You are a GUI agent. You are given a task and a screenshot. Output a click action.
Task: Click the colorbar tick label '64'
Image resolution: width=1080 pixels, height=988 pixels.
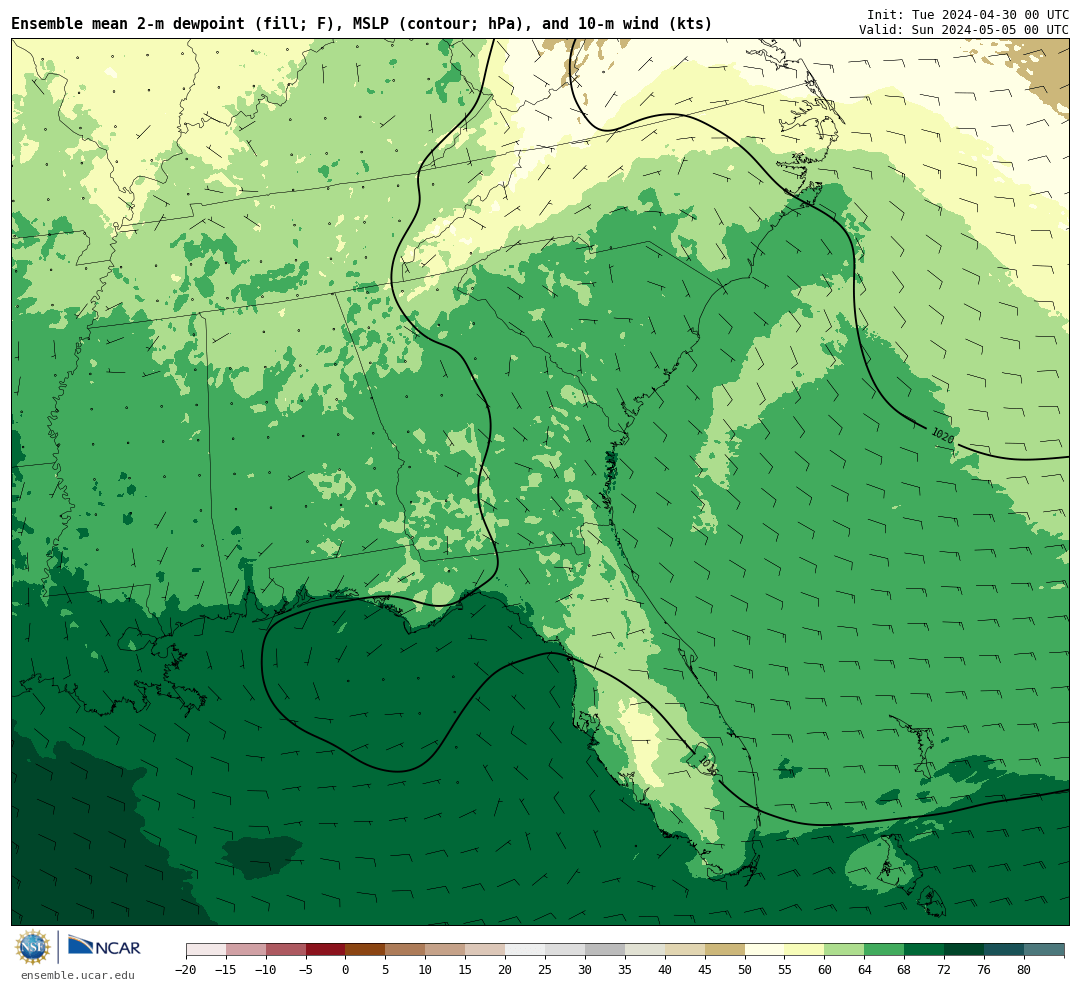(x=865, y=969)
